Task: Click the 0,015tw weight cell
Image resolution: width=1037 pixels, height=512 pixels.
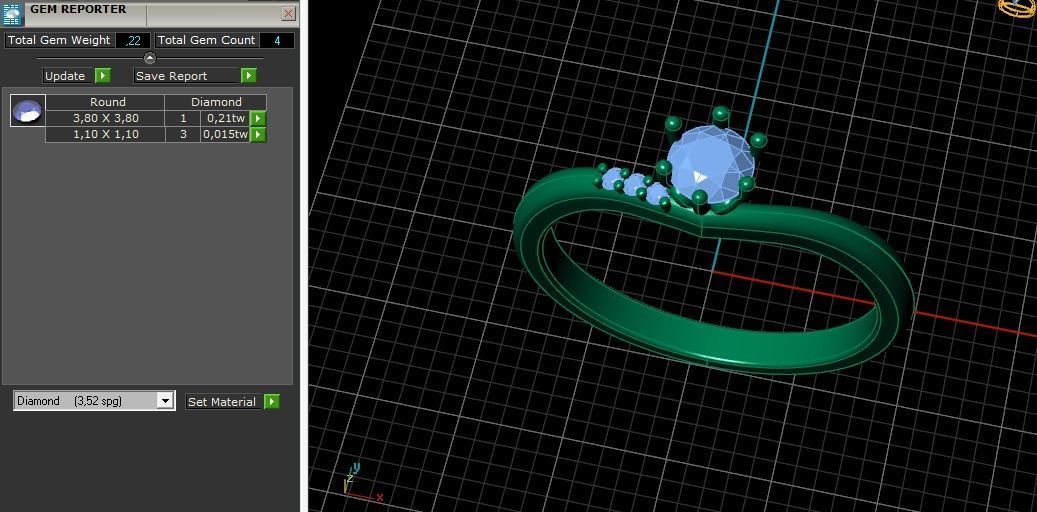Action: [225, 134]
